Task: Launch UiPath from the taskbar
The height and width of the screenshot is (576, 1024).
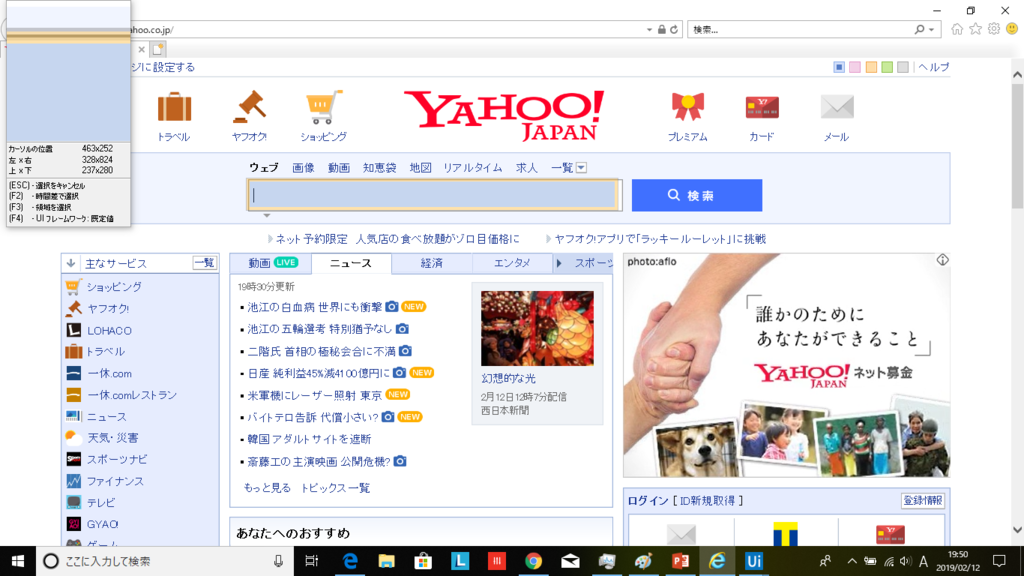Action: pyautogui.click(x=754, y=561)
